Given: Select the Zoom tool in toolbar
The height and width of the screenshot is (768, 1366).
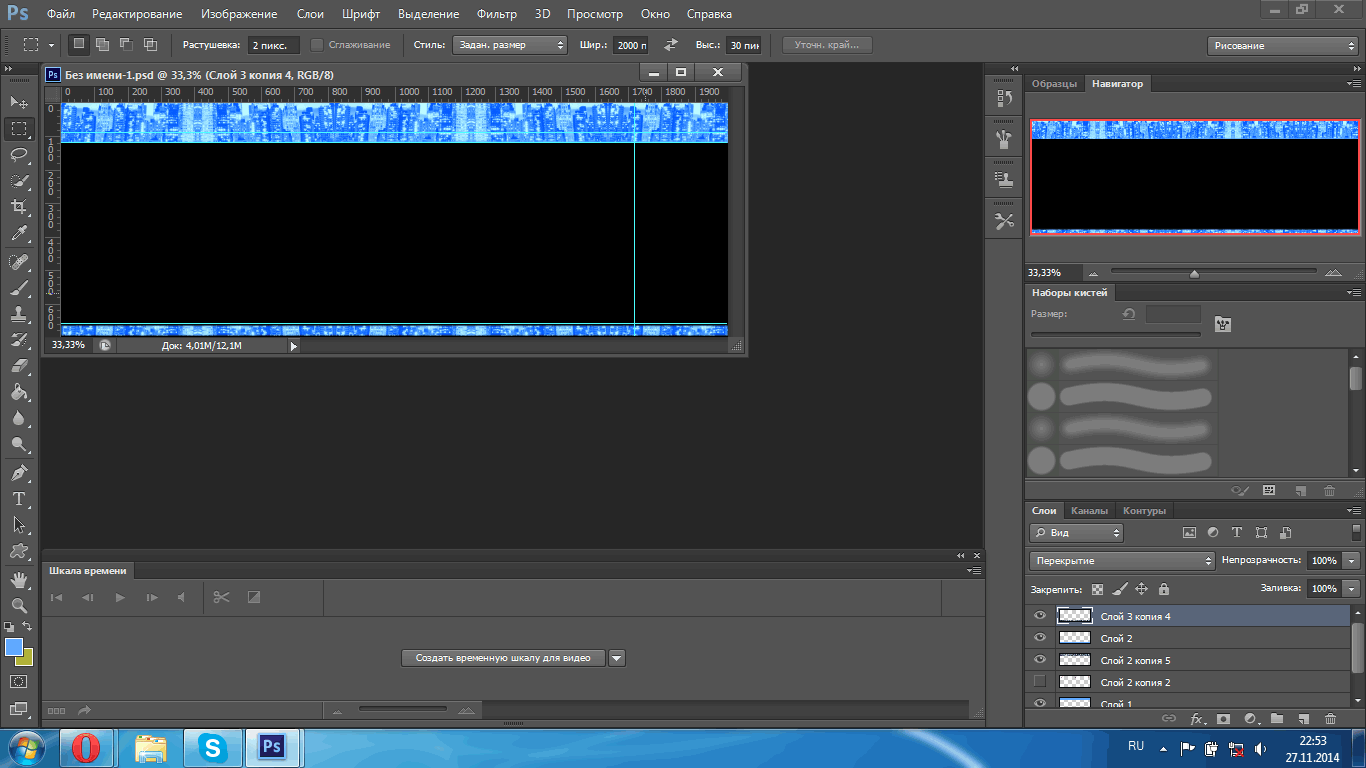Looking at the screenshot, I should point(19,606).
